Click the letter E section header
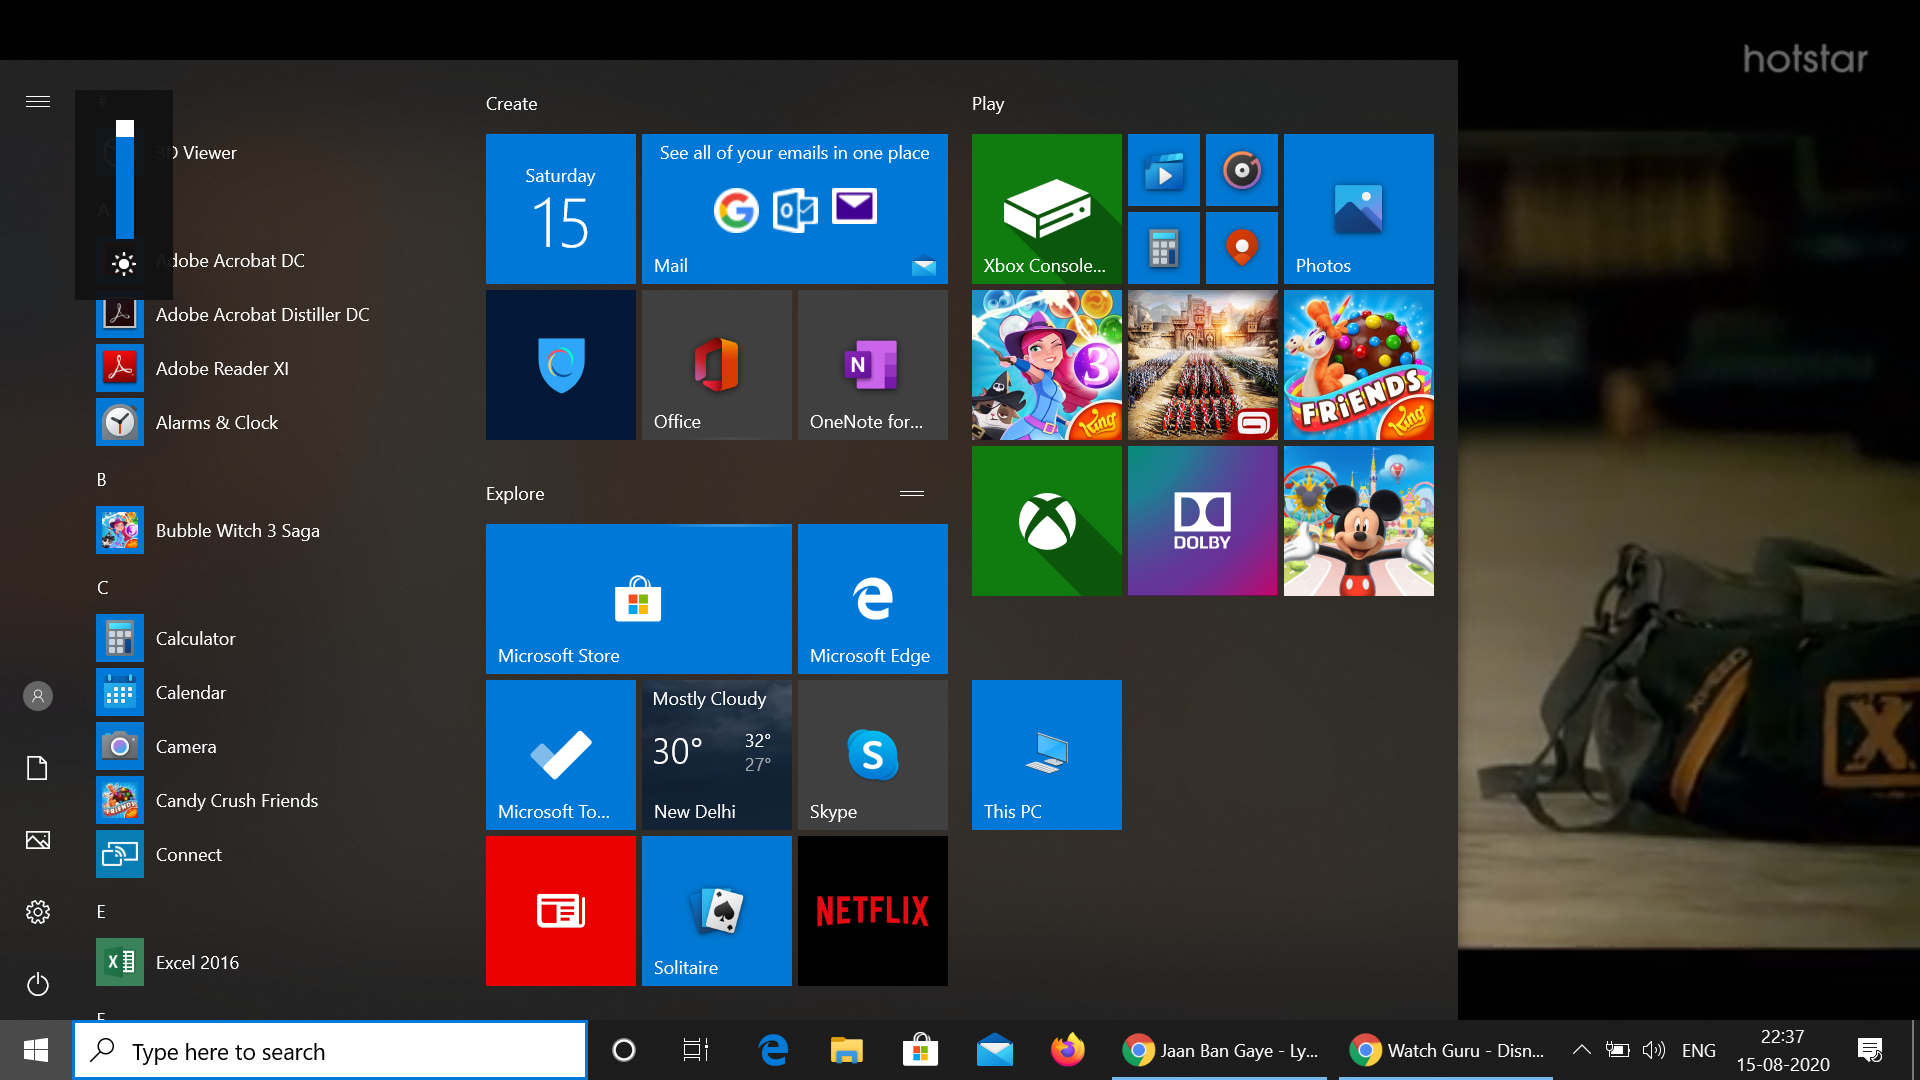 click(102, 912)
